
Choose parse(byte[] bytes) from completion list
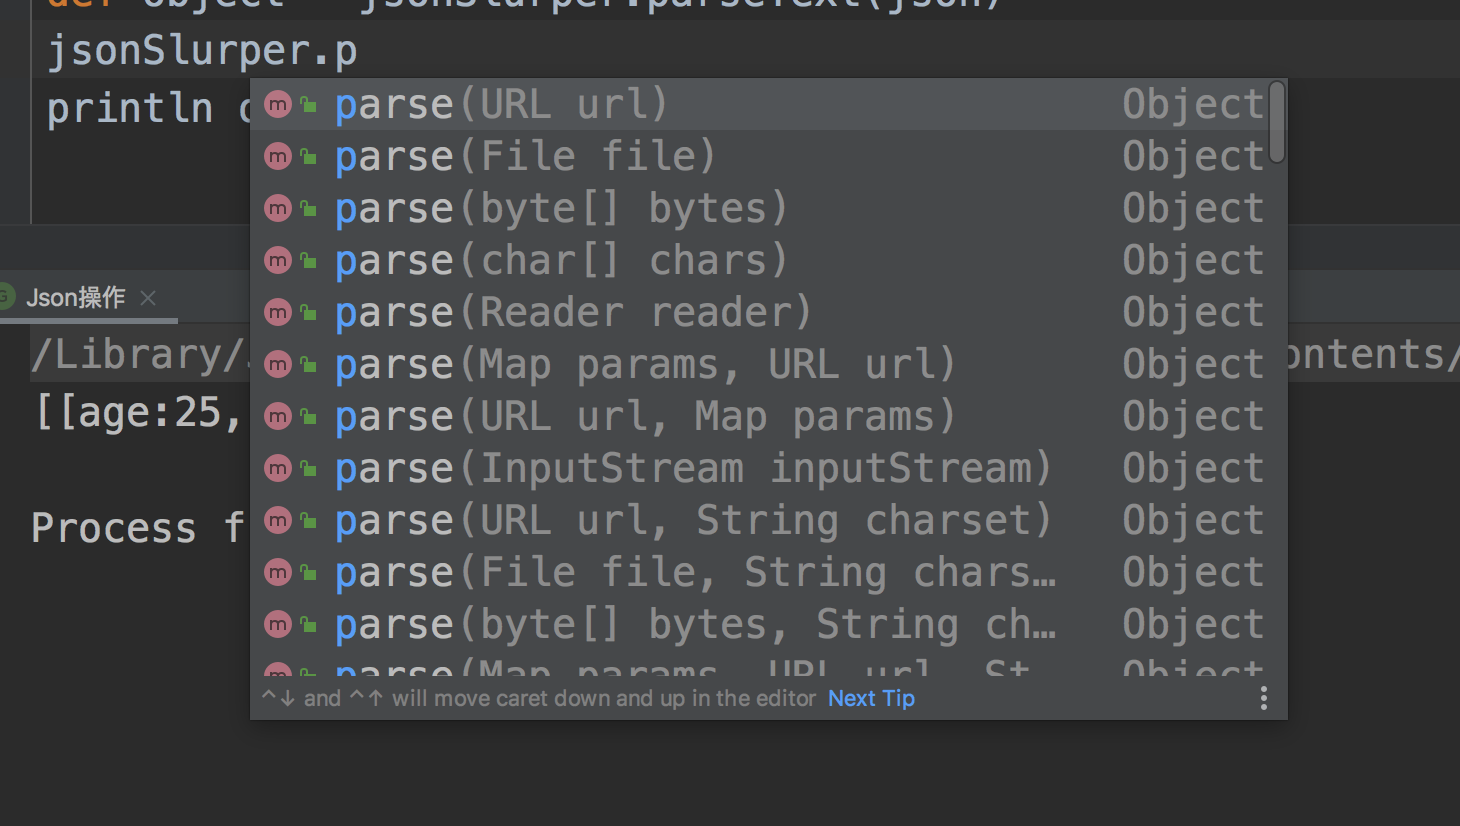click(768, 208)
